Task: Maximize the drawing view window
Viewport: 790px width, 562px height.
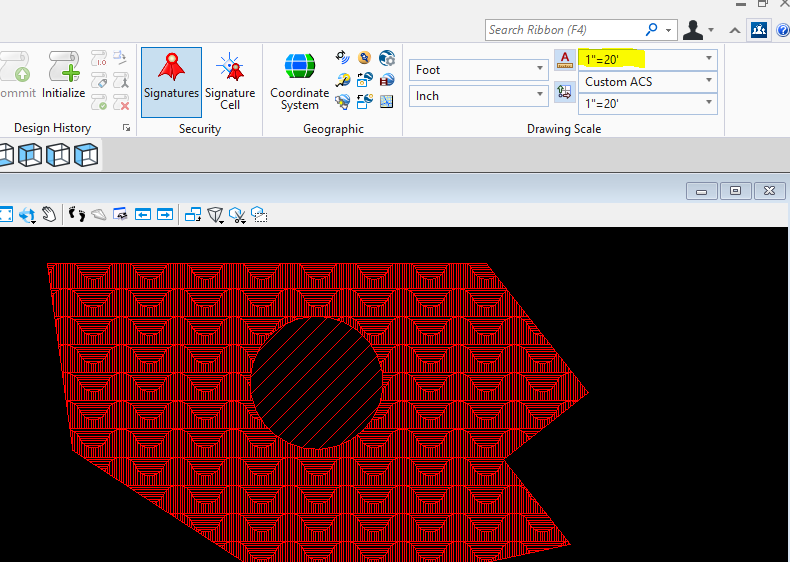Action: [x=736, y=191]
